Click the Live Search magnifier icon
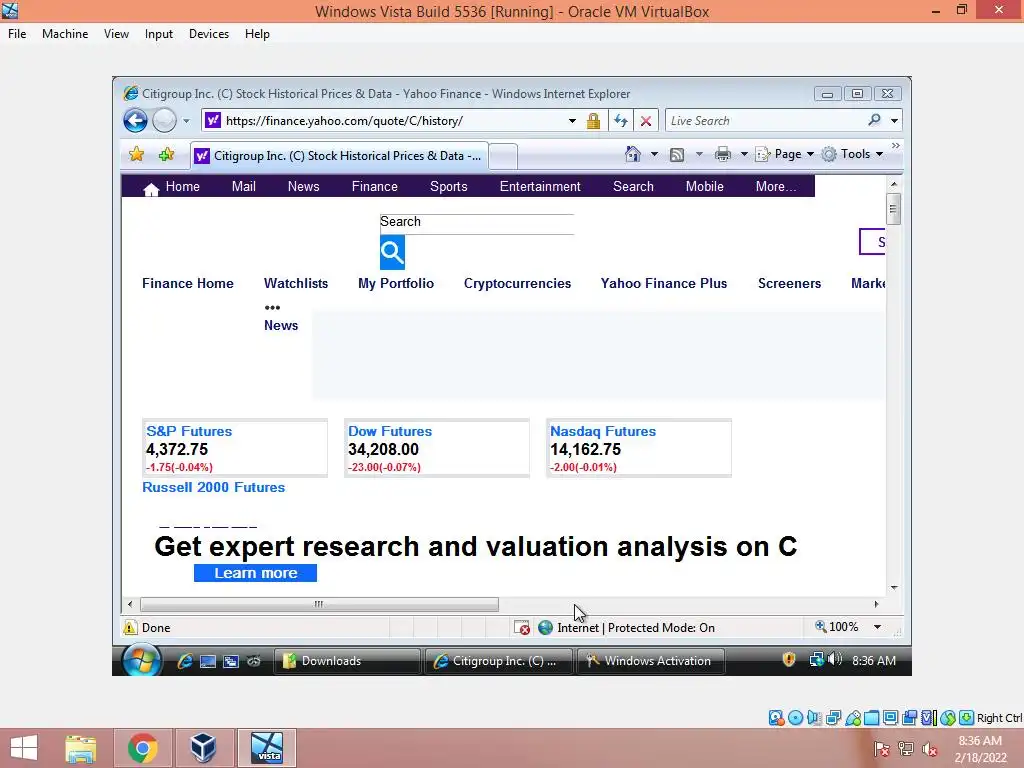1024x768 pixels. [x=874, y=120]
